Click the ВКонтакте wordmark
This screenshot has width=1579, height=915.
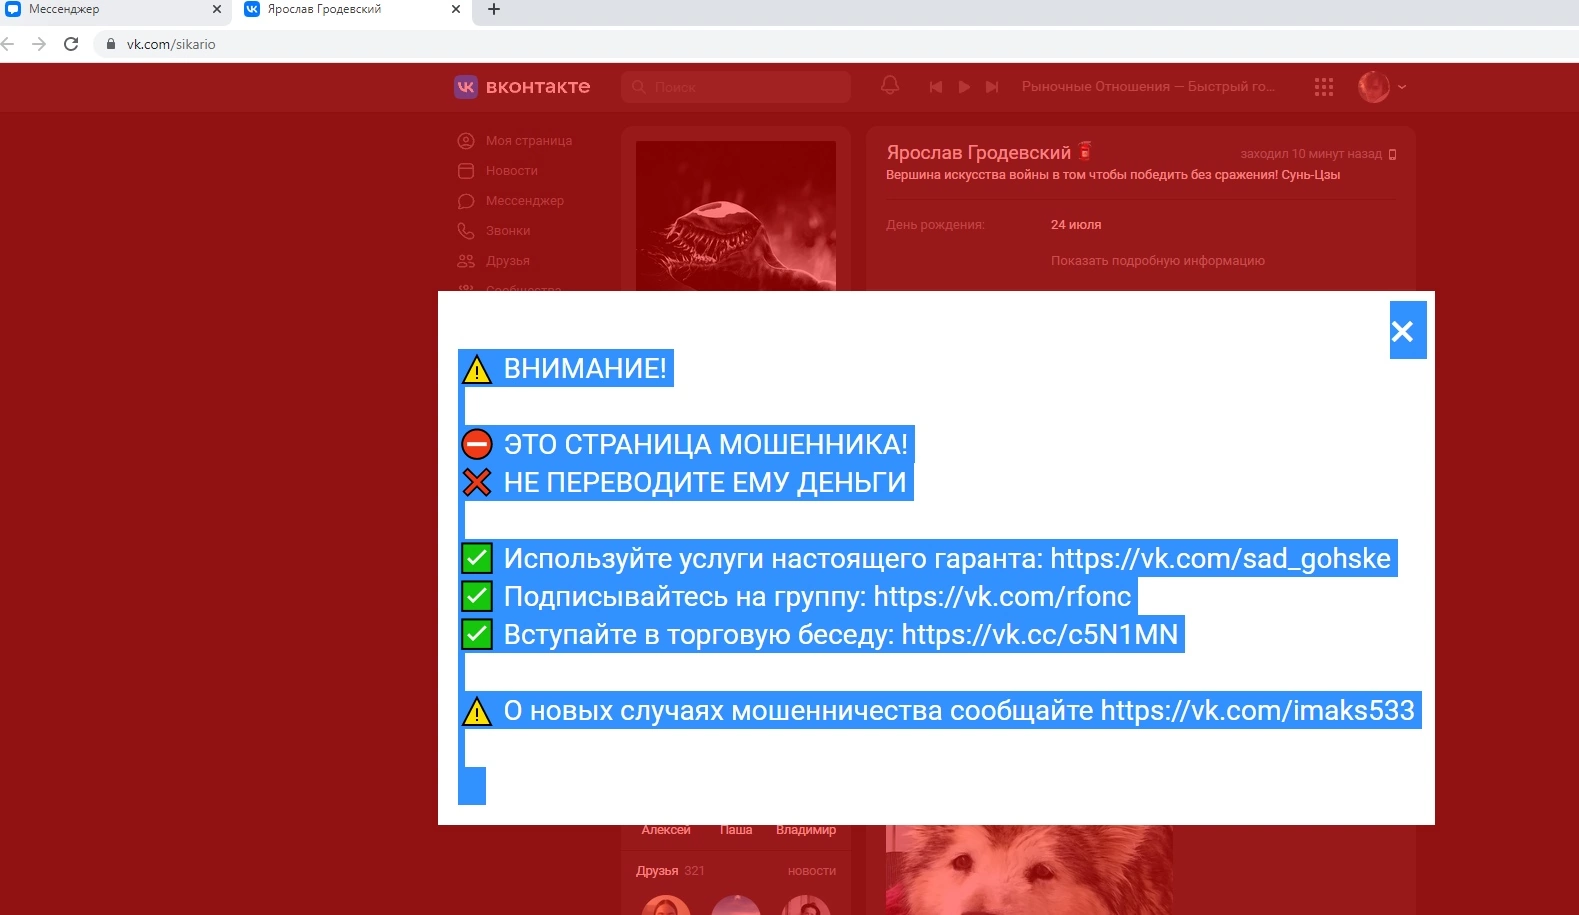(538, 87)
